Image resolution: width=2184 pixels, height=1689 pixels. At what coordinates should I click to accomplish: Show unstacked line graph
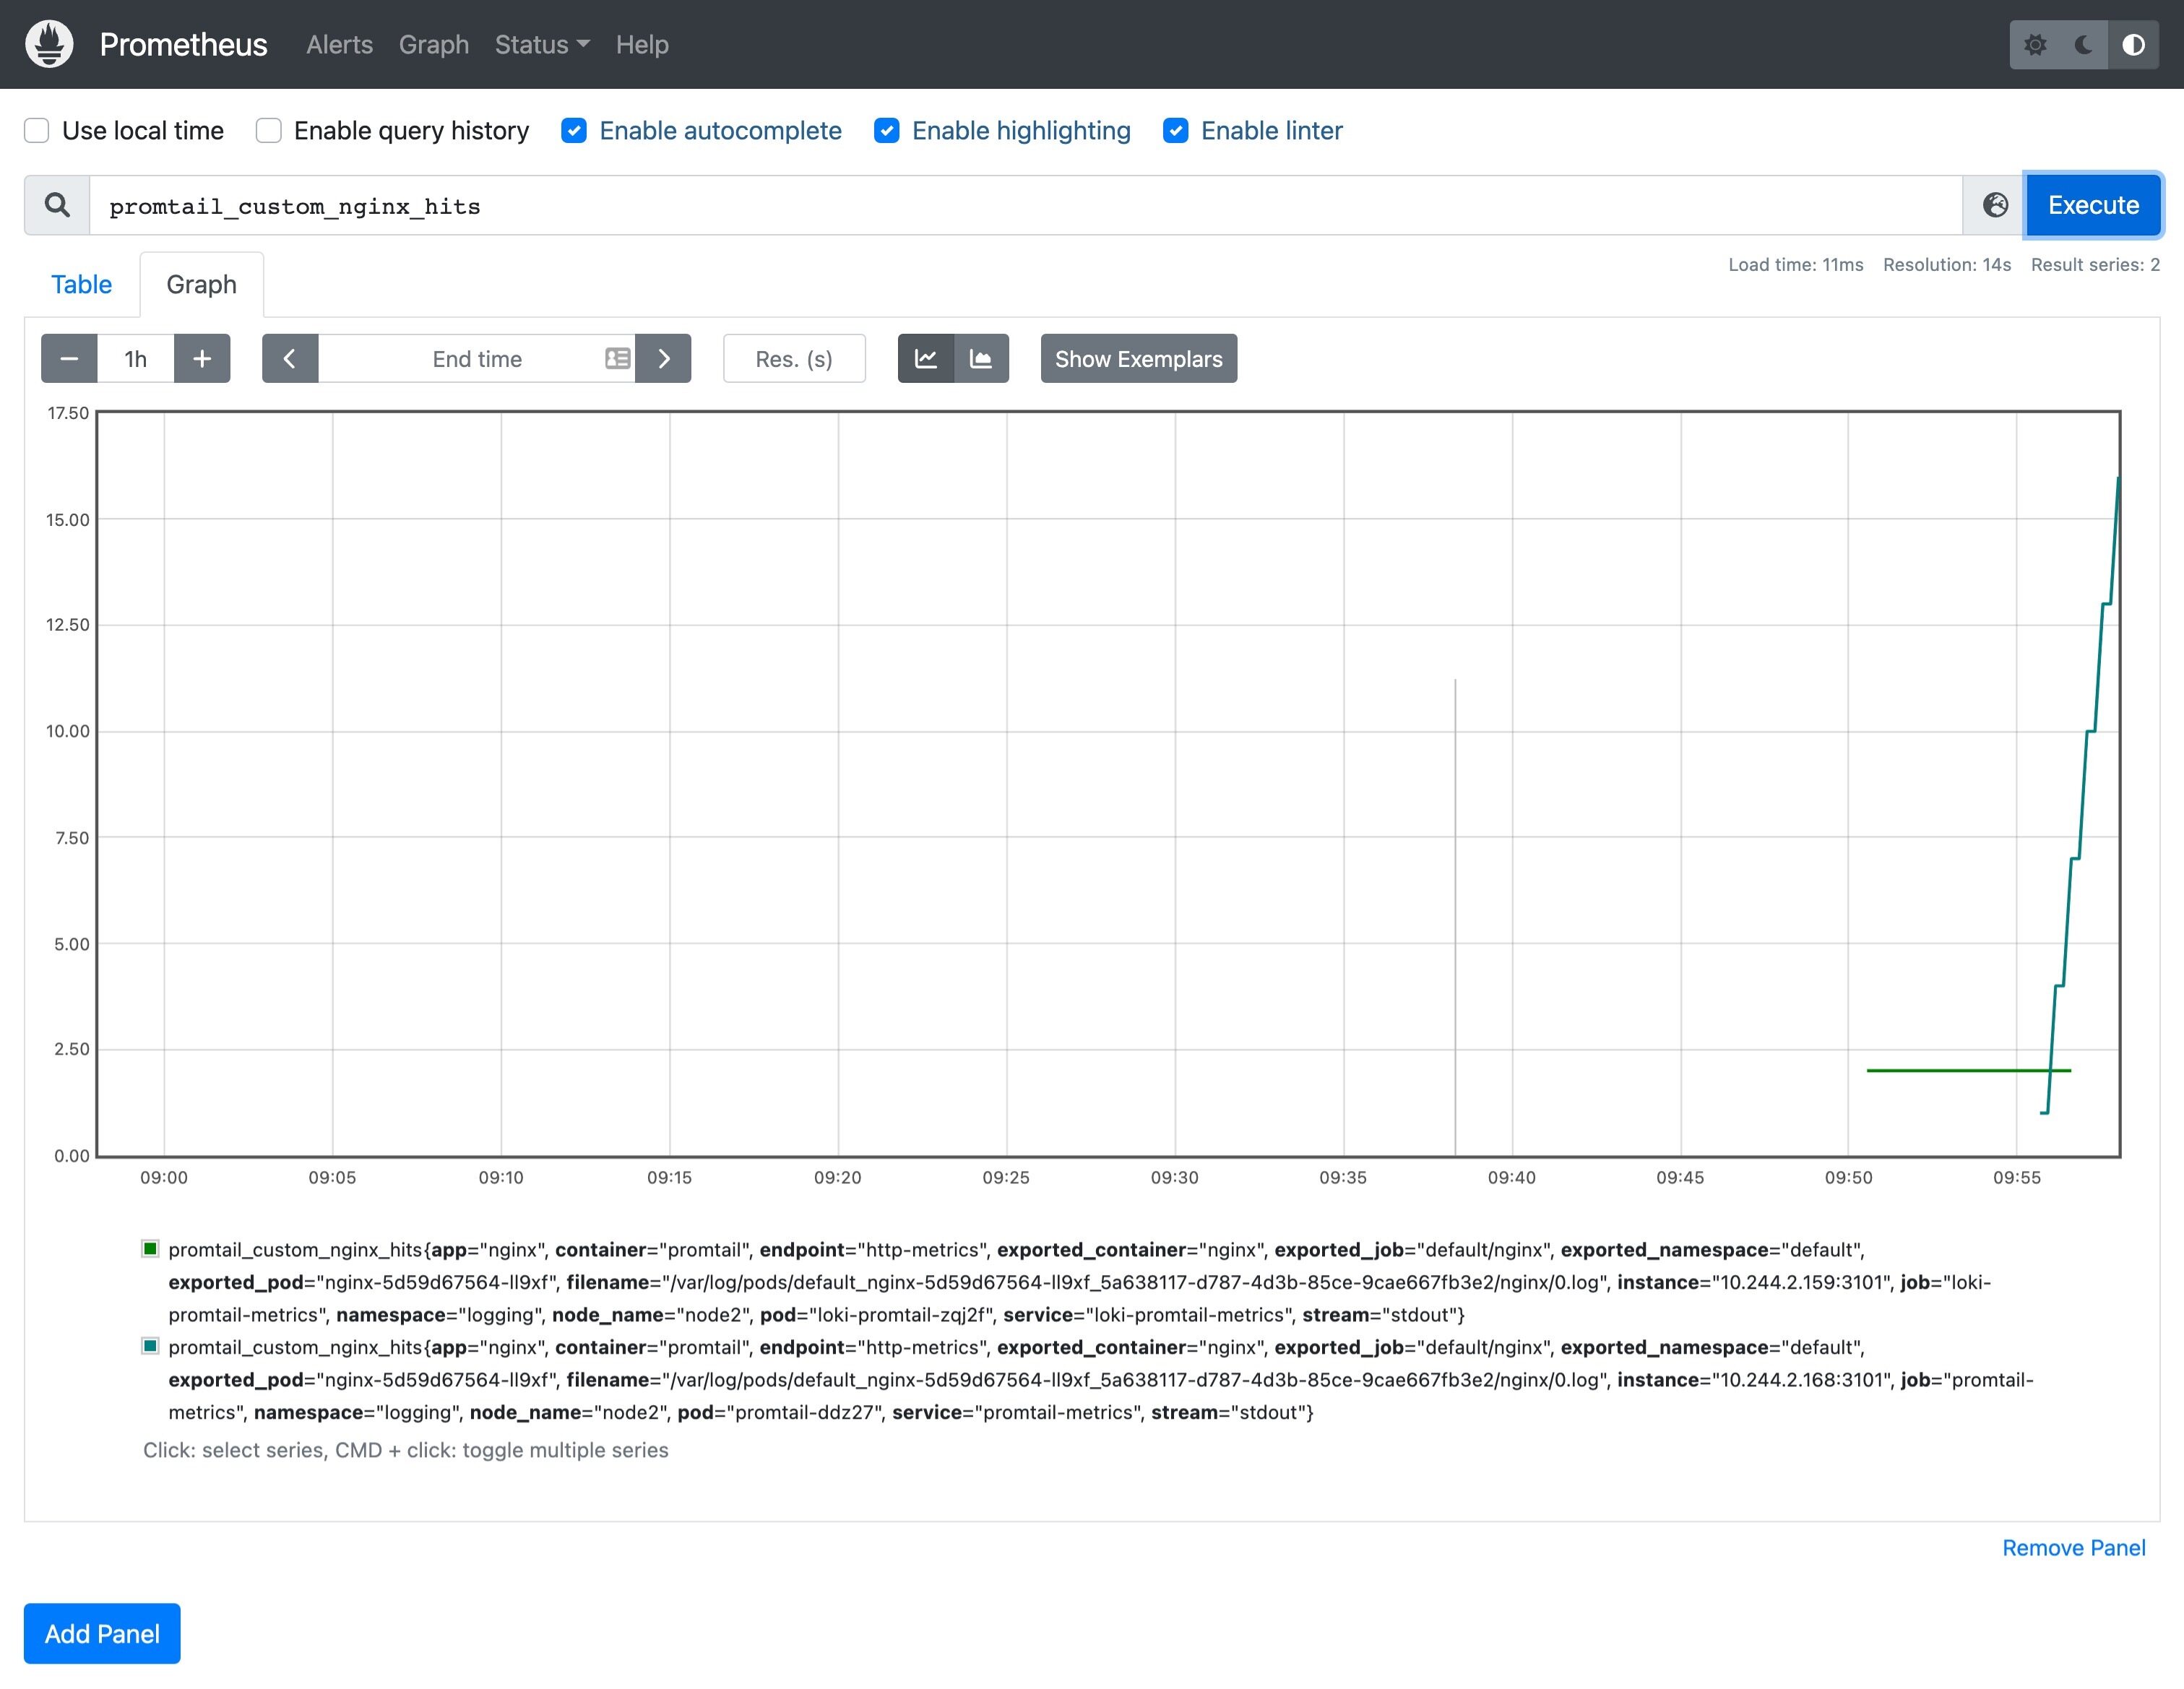[926, 358]
